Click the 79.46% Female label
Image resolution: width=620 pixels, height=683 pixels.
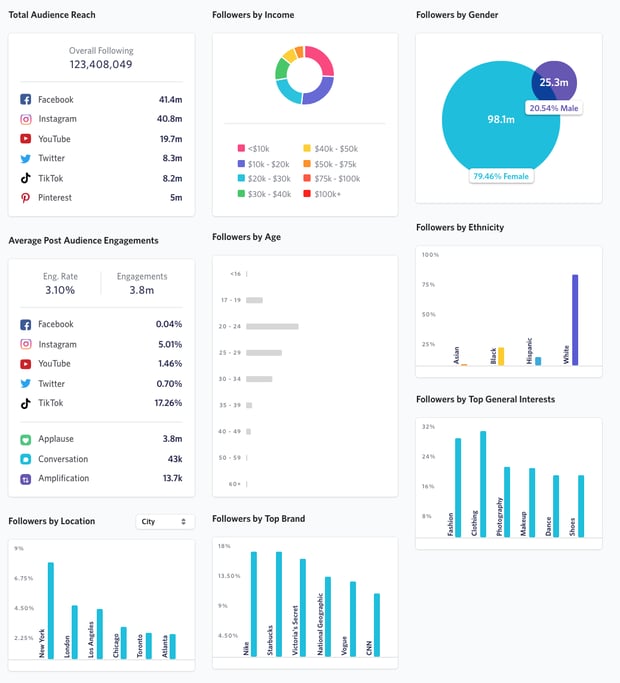(x=501, y=176)
